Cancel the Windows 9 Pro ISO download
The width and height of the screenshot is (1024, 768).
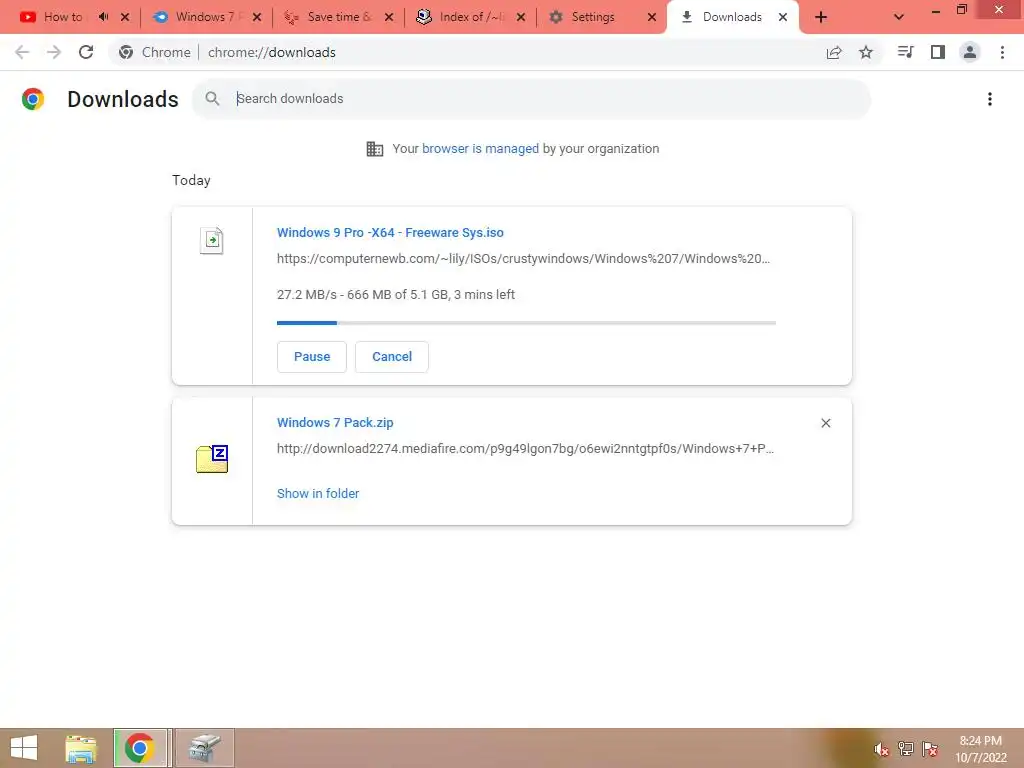392,357
